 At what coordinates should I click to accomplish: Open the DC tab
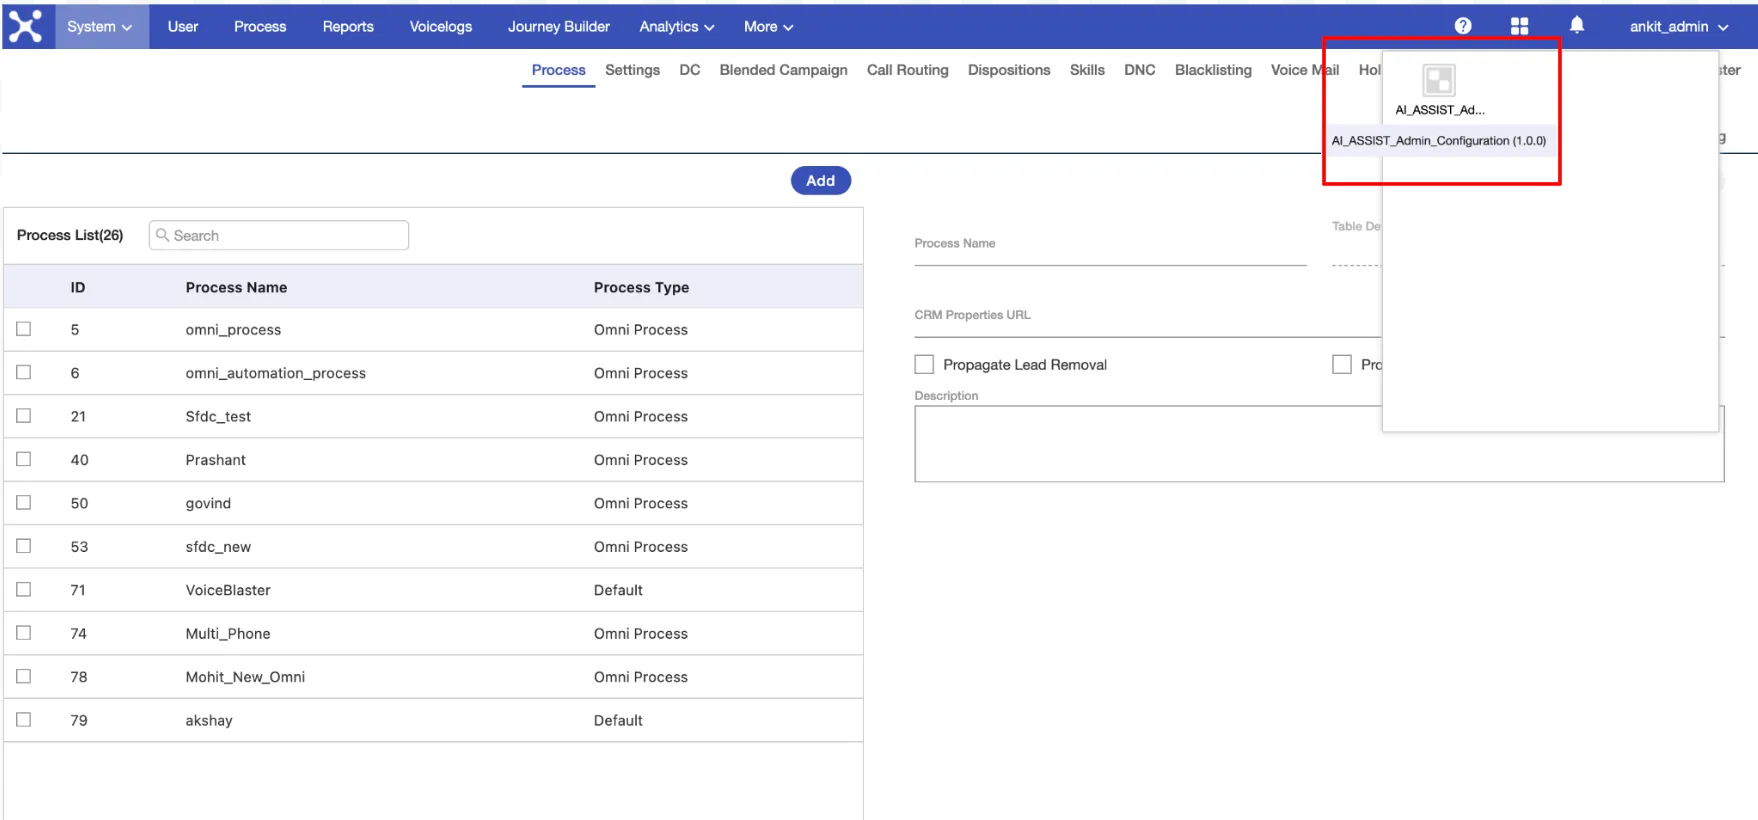[689, 70]
